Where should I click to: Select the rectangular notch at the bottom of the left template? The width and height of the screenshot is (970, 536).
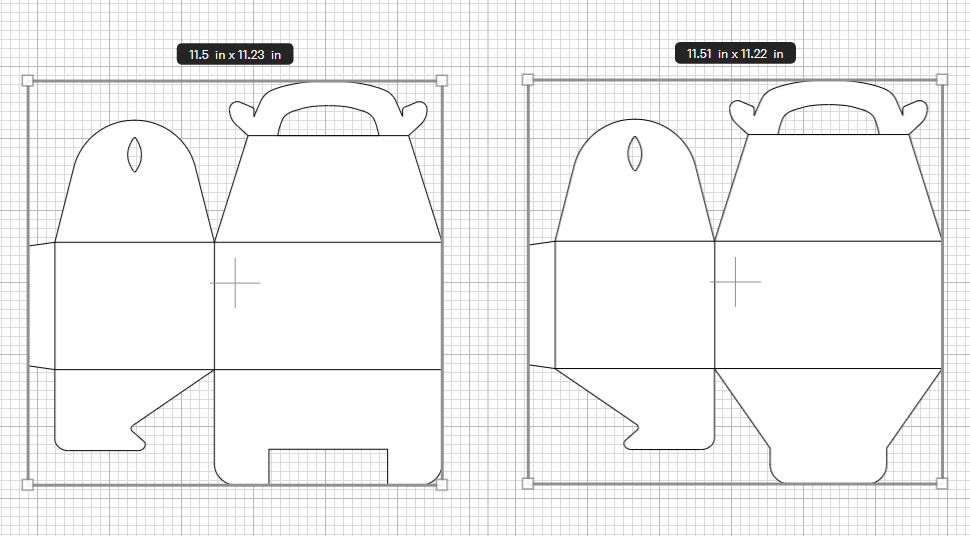328,467
